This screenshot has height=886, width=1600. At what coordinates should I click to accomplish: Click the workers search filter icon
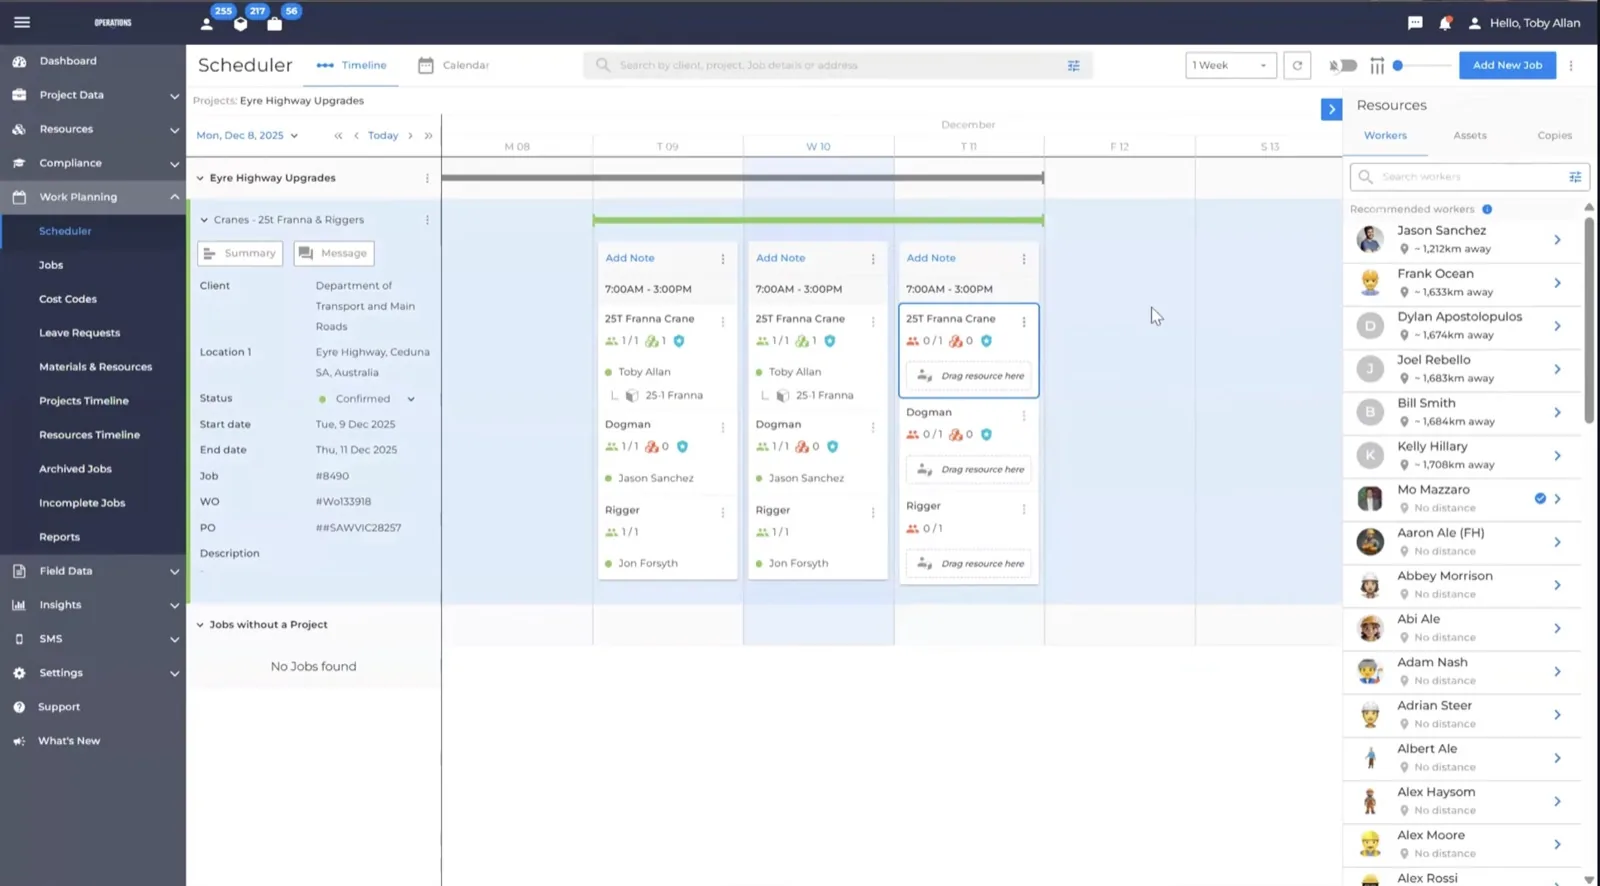pos(1575,177)
